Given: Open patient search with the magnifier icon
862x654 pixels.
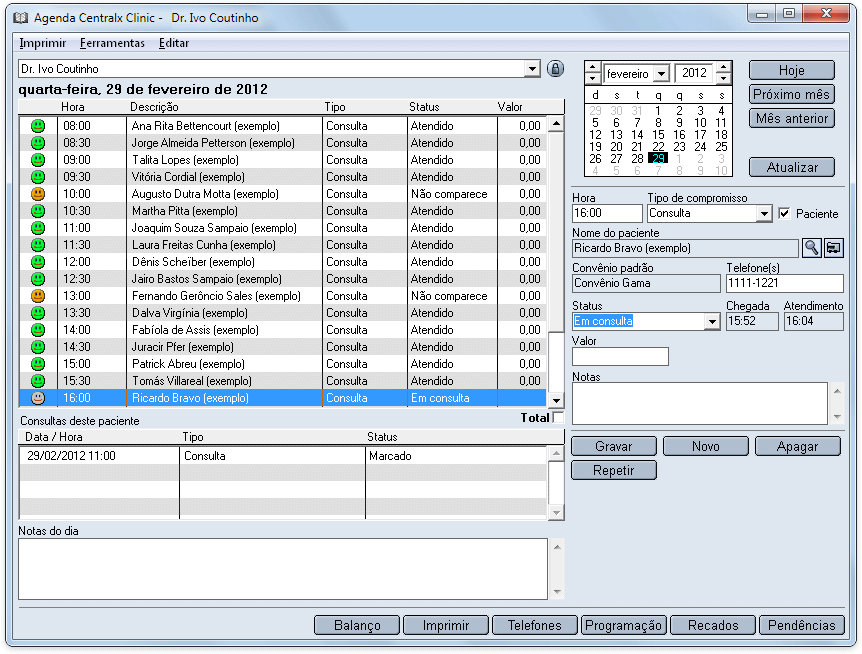Looking at the screenshot, I should (x=811, y=248).
